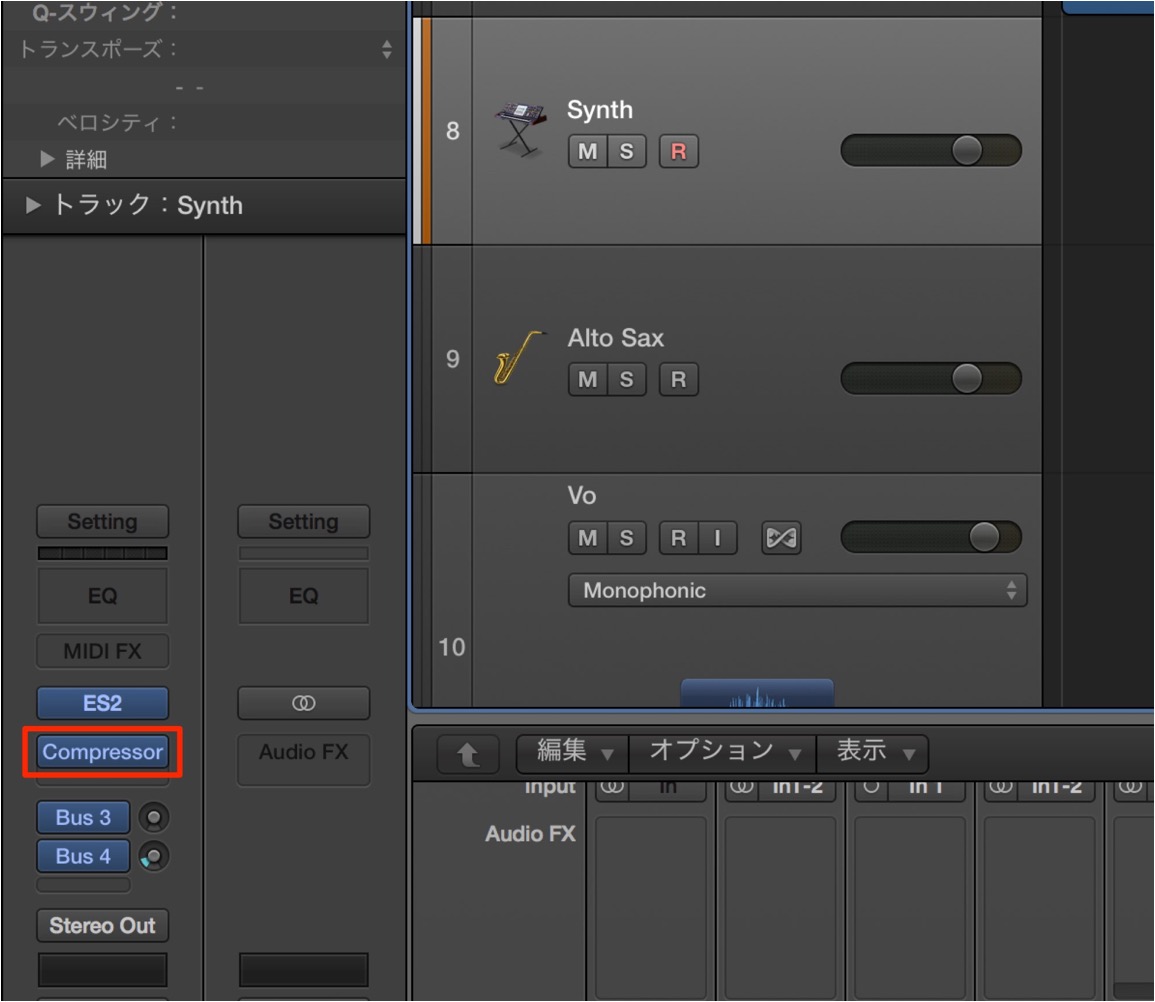Open the 編集 menu
This screenshot has width=1155, height=1002.
573,752
